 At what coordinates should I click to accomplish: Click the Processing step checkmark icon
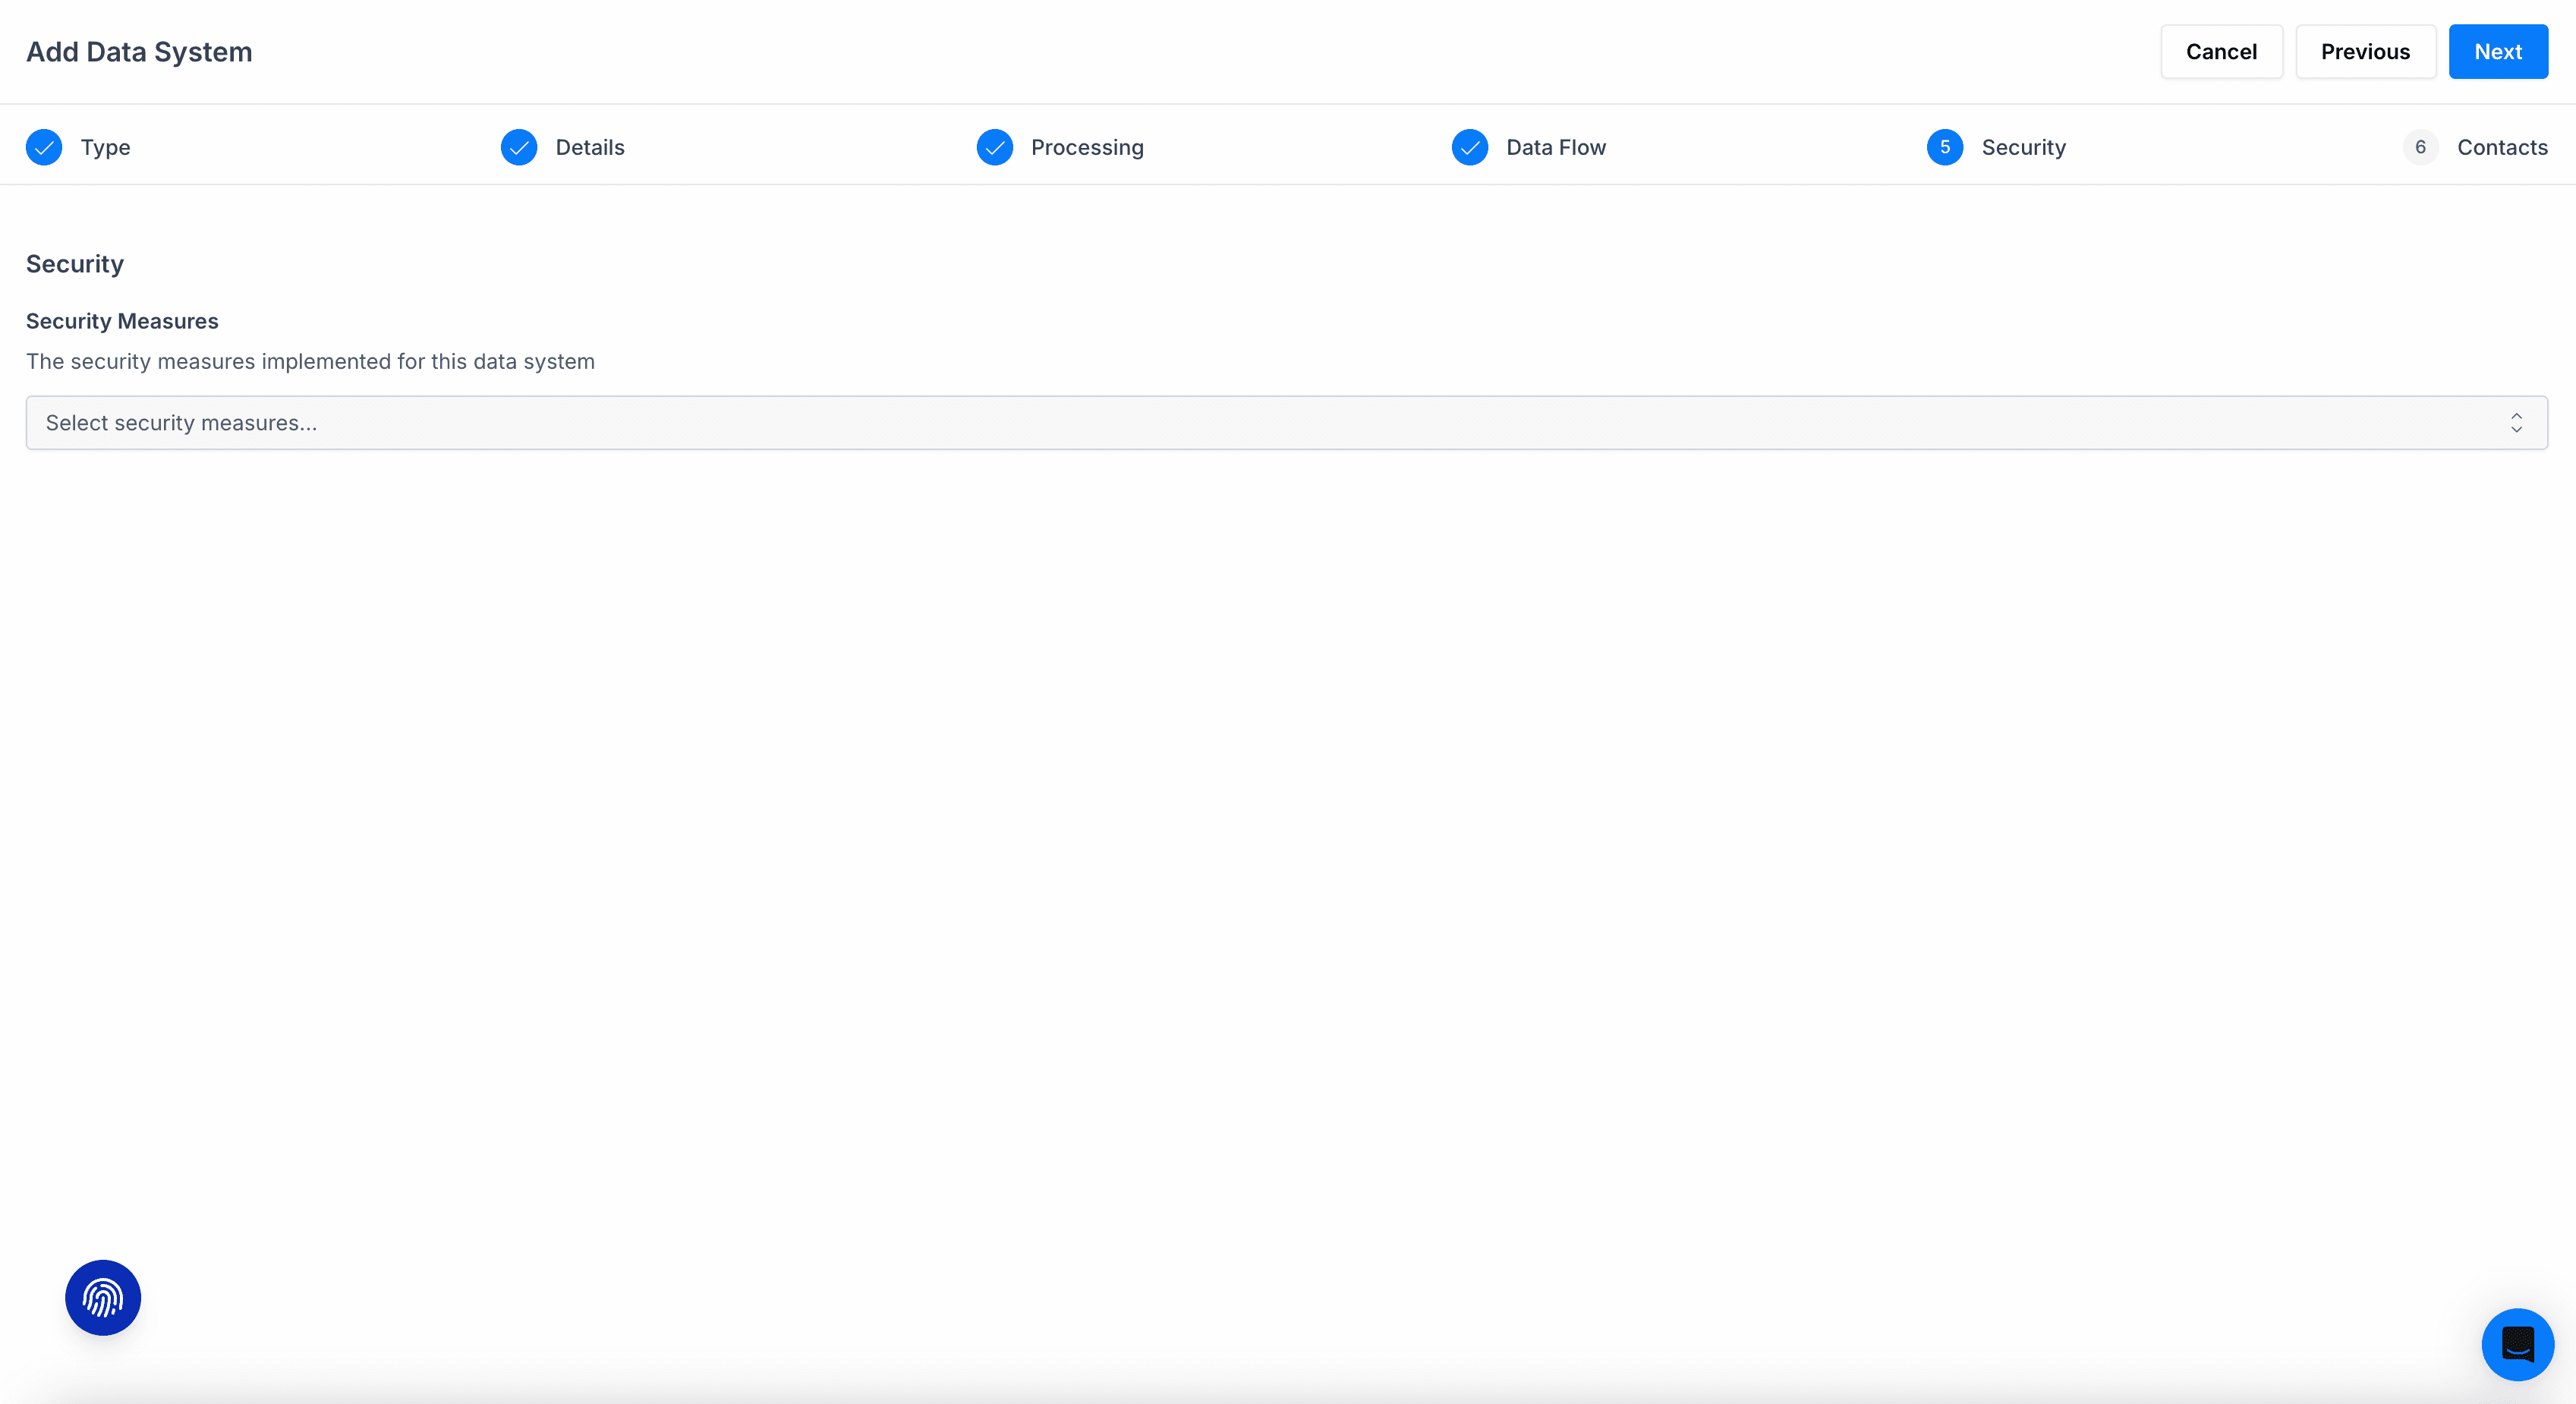point(994,147)
